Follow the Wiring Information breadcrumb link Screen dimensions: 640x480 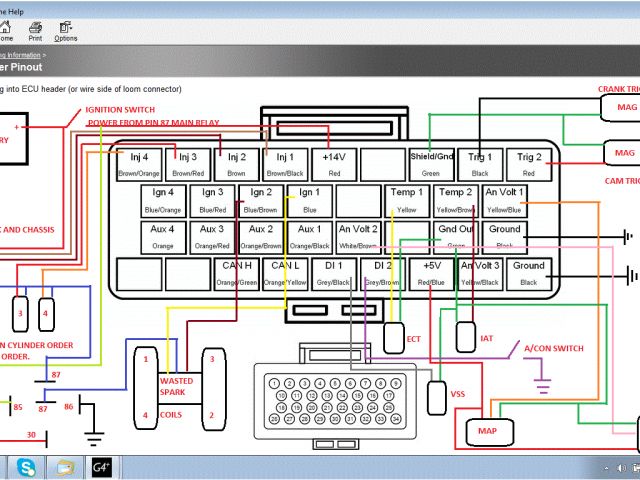pyautogui.click(x=20, y=55)
